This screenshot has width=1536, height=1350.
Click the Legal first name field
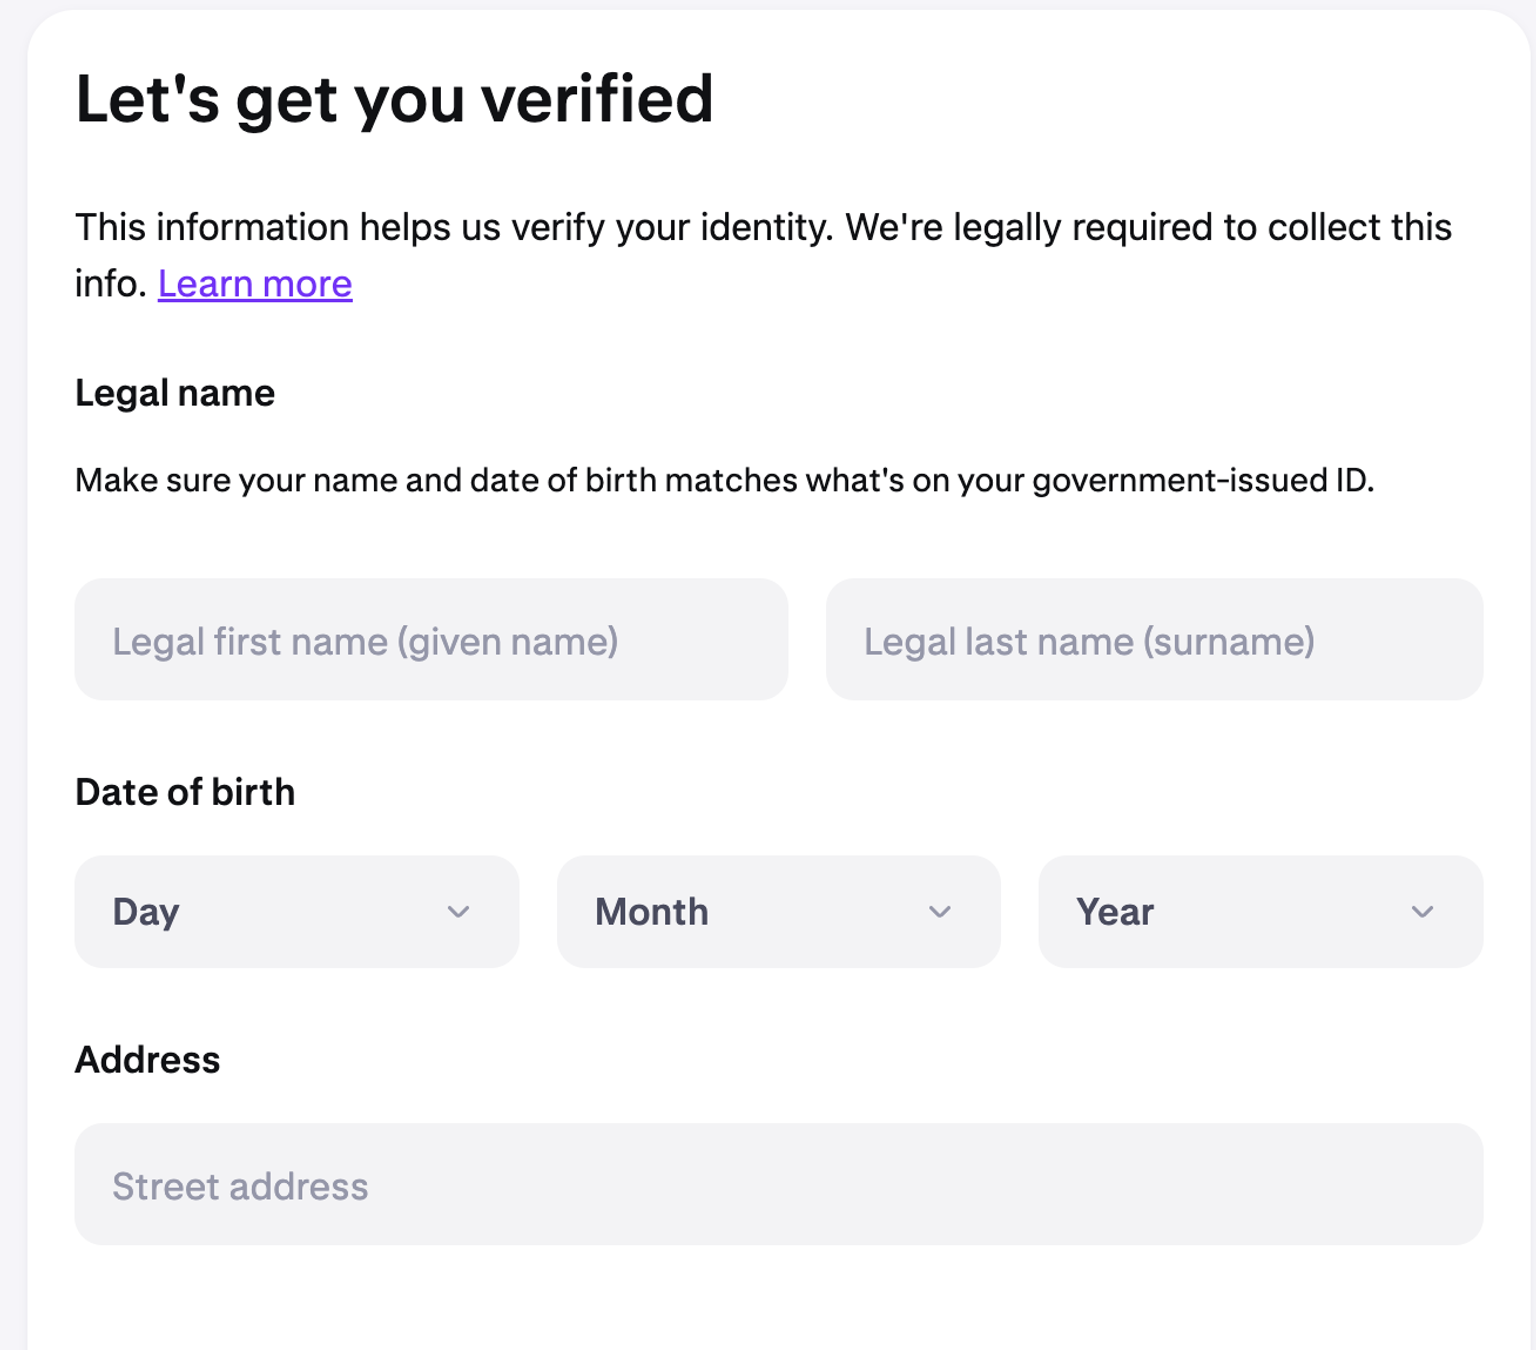click(430, 639)
